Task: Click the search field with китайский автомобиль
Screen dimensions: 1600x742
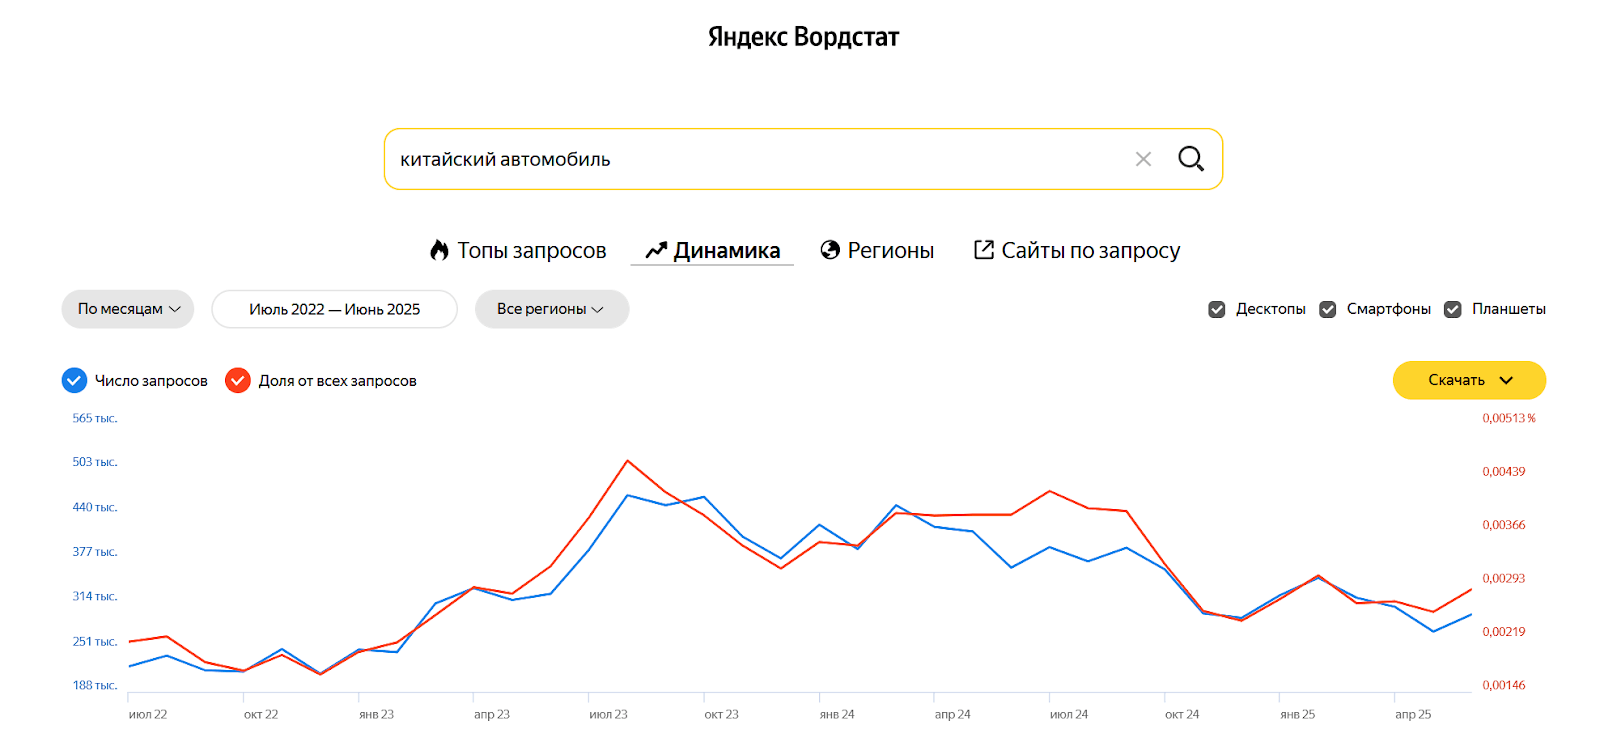Action: pyautogui.click(x=750, y=159)
